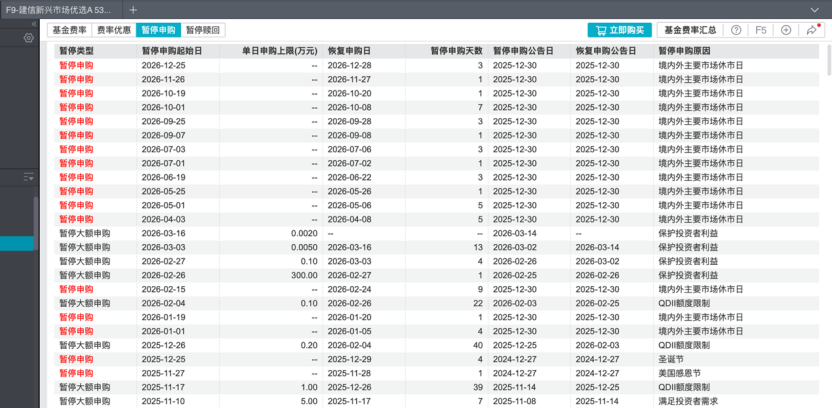This screenshot has width=832, height=408.
Task: Select the 暂停申购 tab
Action: pos(158,31)
